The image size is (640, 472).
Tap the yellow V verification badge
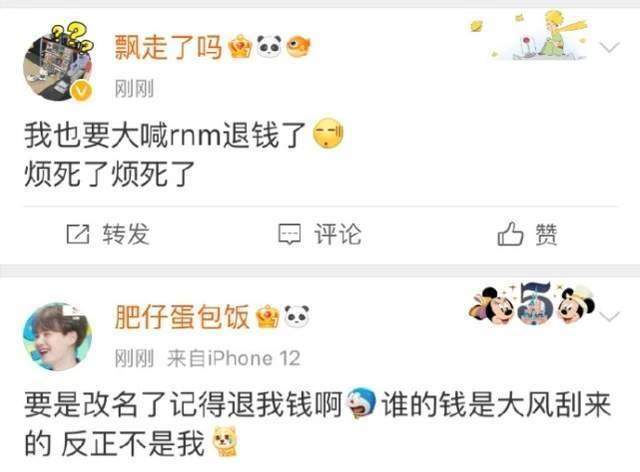click(82, 91)
